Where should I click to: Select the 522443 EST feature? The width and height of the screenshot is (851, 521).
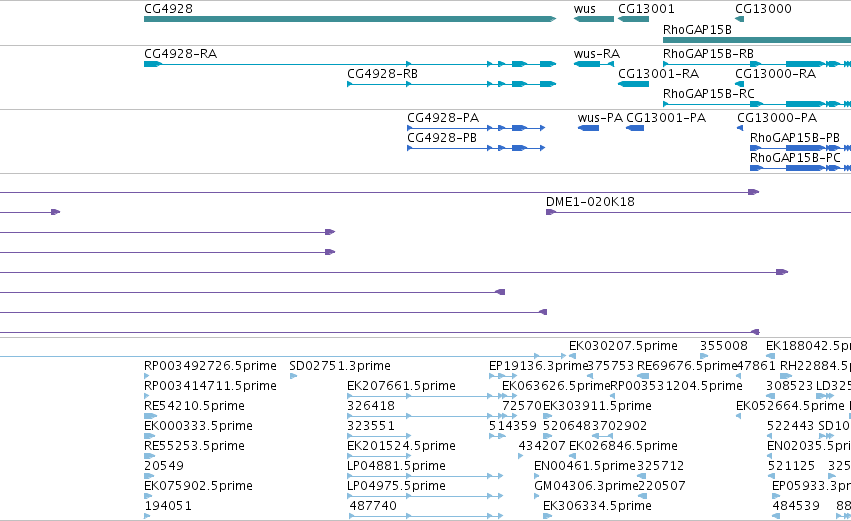tap(771, 436)
